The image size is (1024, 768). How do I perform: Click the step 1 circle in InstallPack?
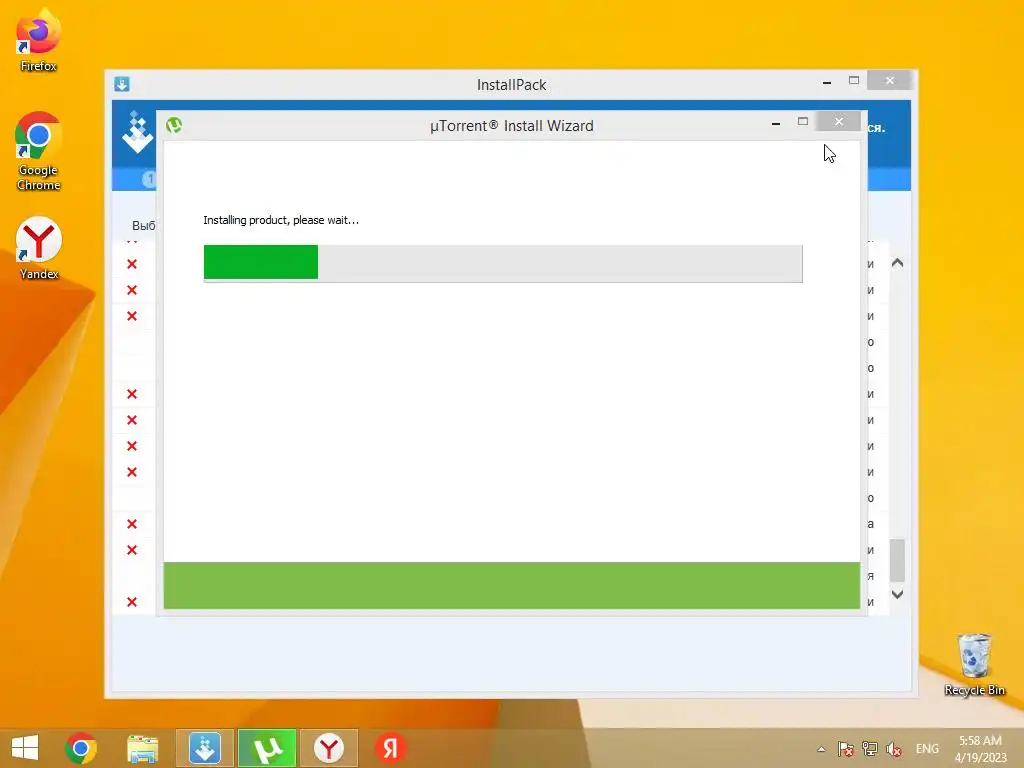(150, 178)
